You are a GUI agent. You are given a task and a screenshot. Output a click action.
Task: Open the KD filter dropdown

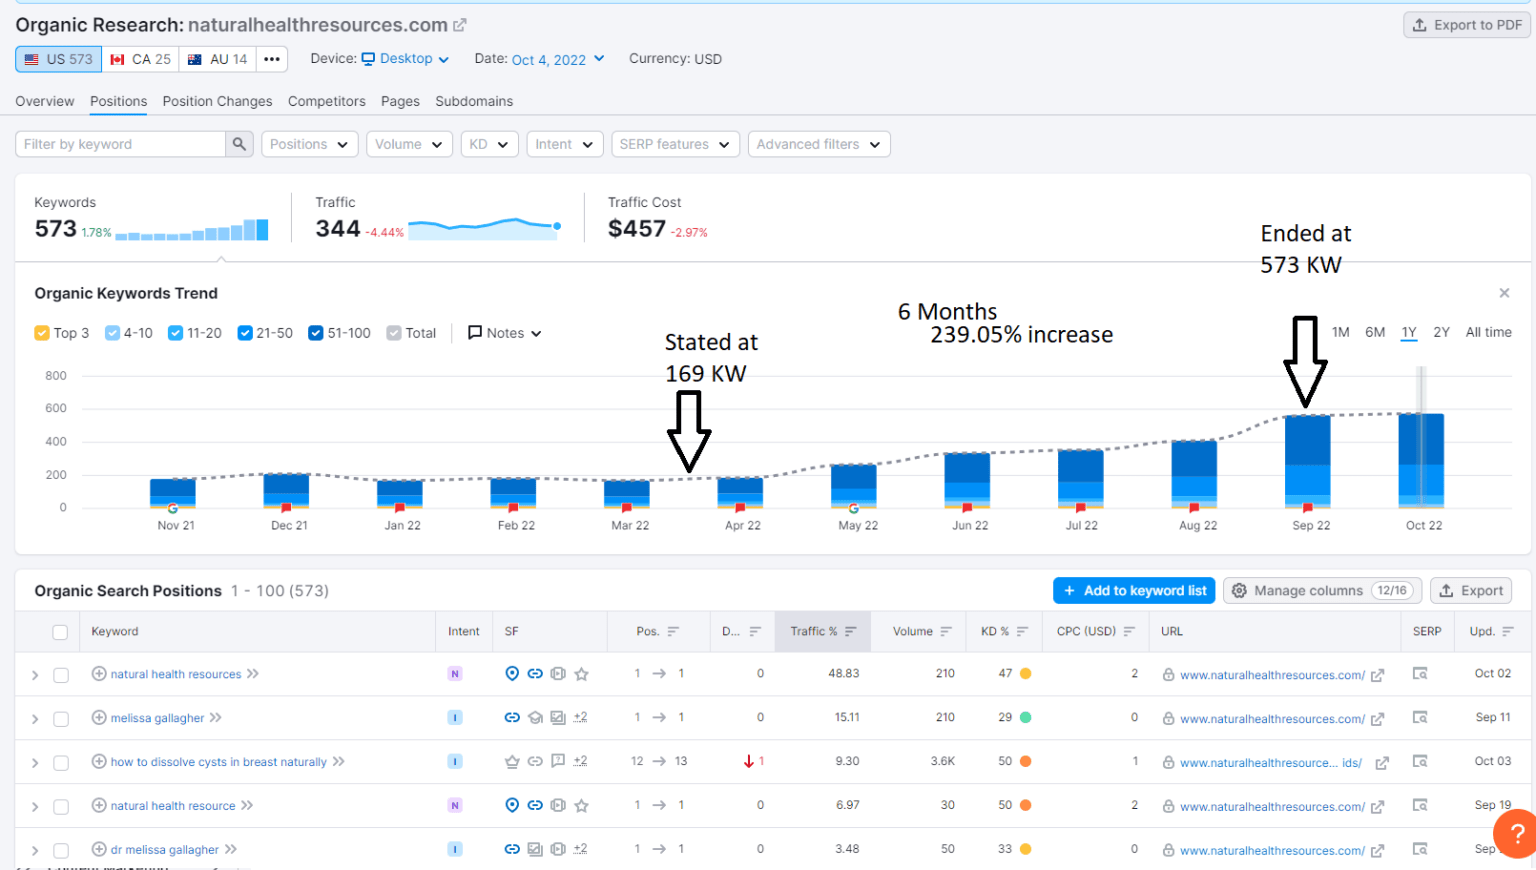click(x=489, y=144)
